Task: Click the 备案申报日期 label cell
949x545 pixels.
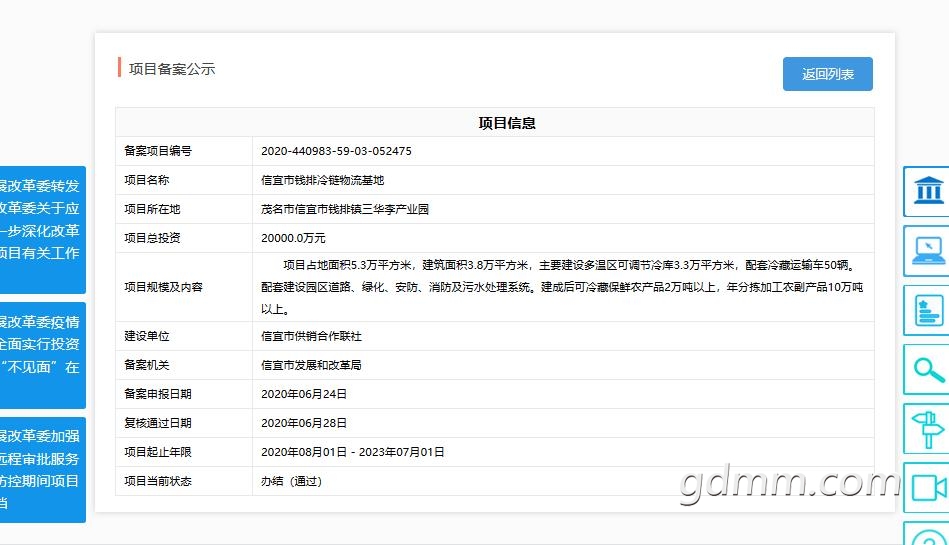Action: [x=184, y=394]
